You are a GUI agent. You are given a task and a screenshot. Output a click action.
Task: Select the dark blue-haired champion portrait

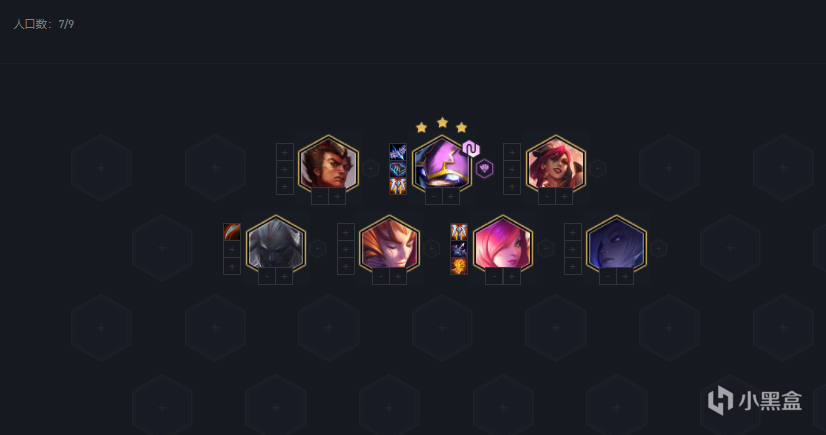[616, 245]
